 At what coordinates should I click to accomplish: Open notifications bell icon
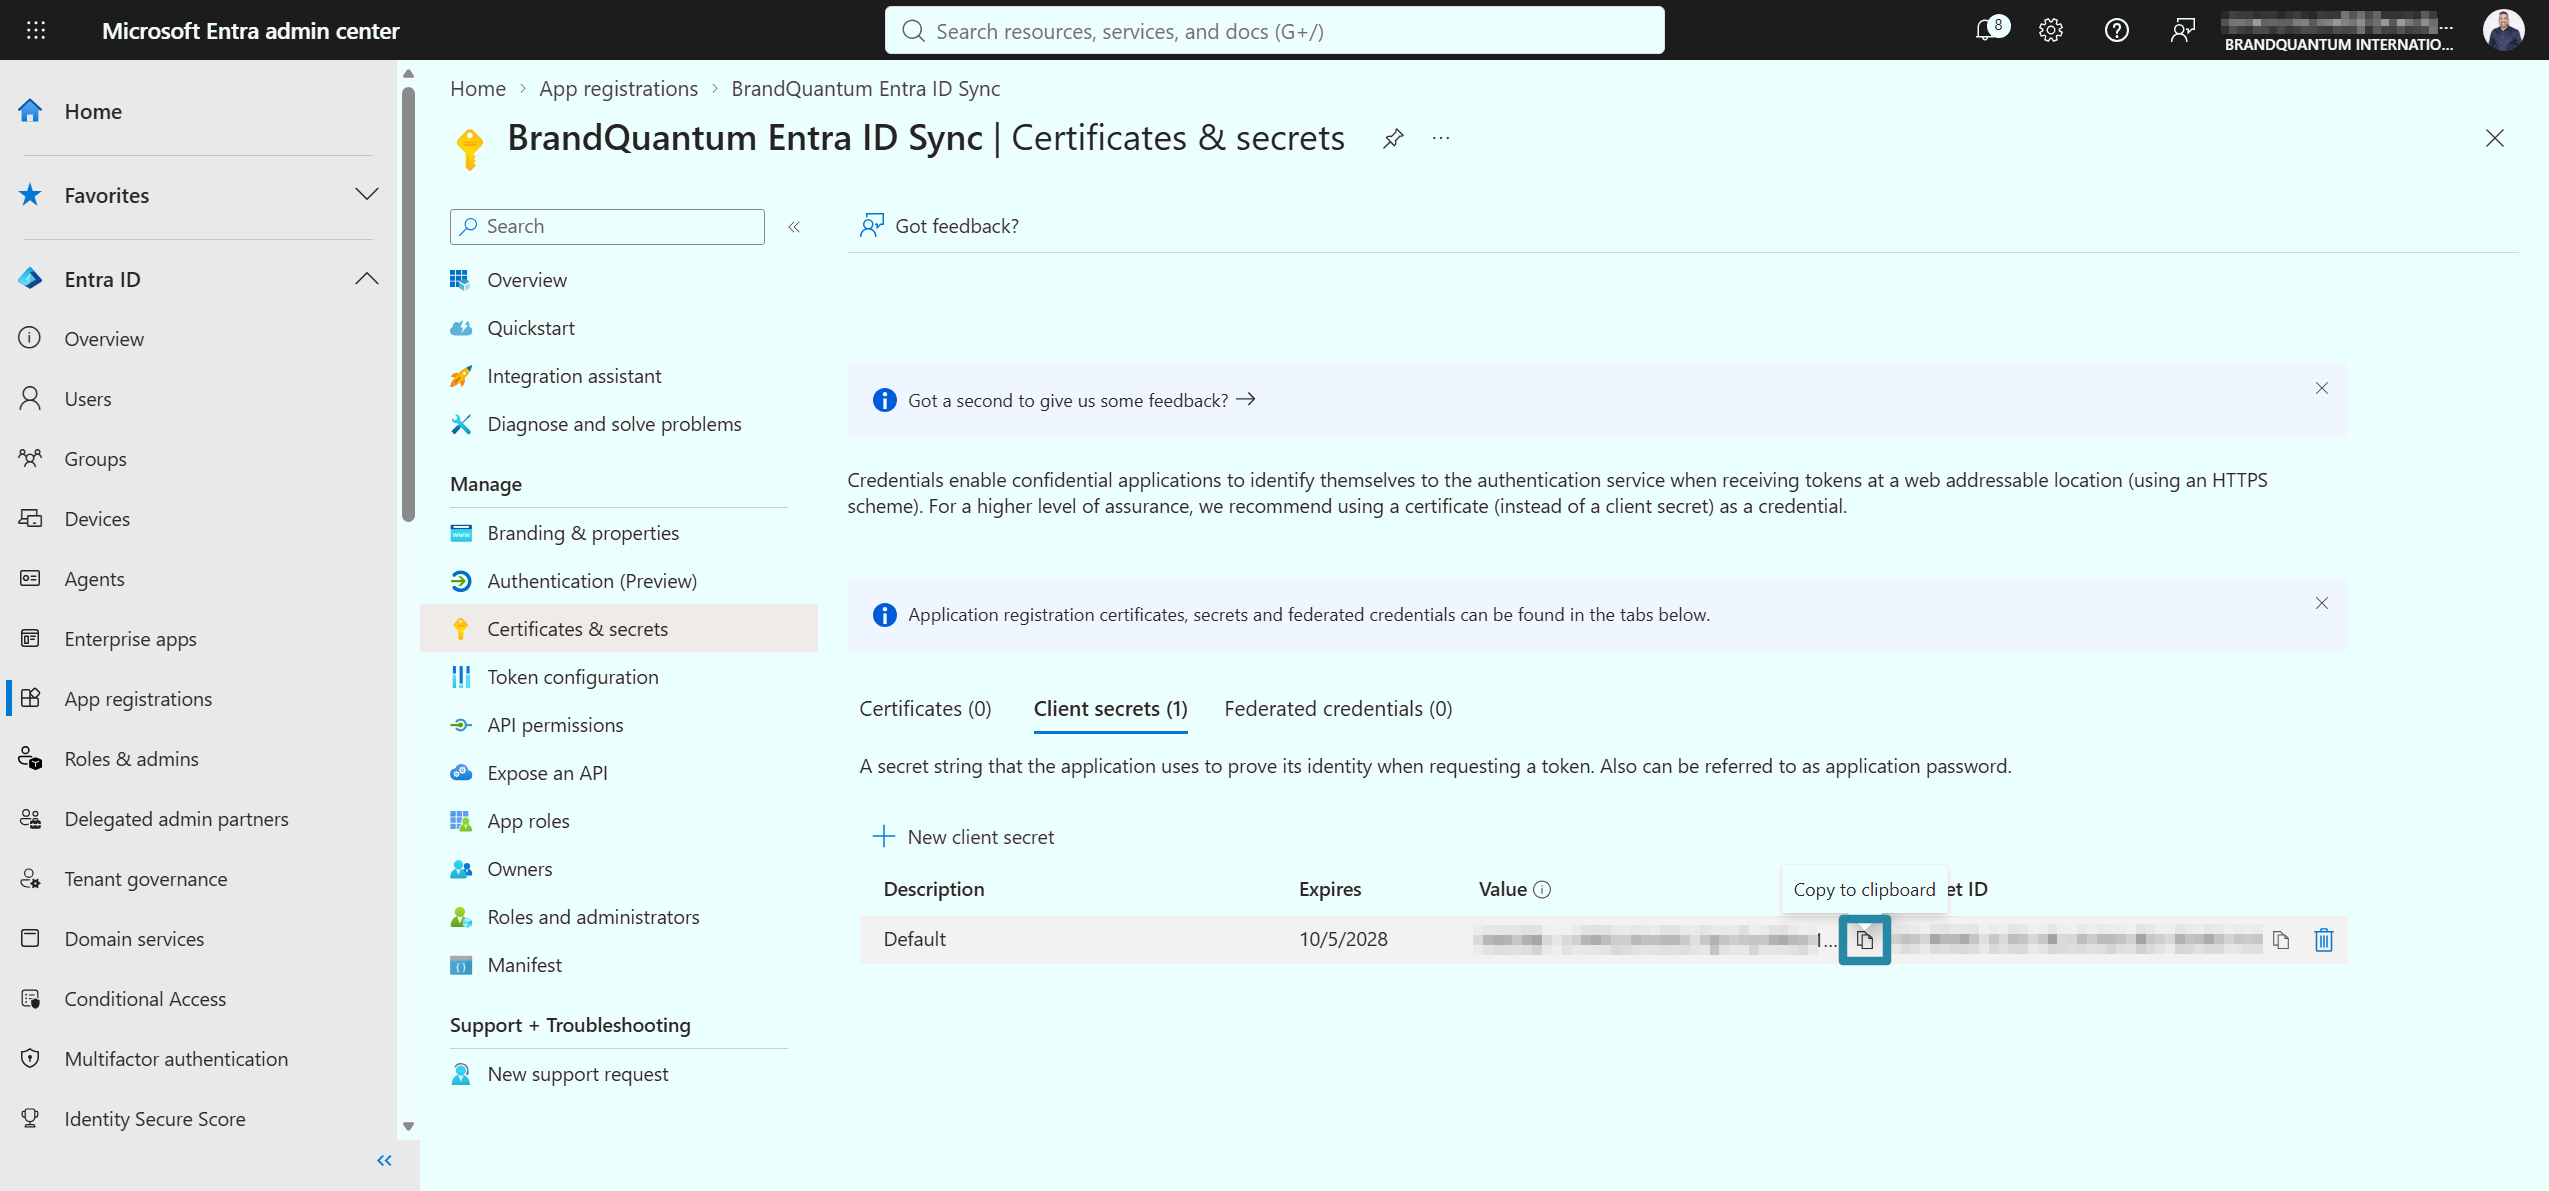coord(1988,30)
